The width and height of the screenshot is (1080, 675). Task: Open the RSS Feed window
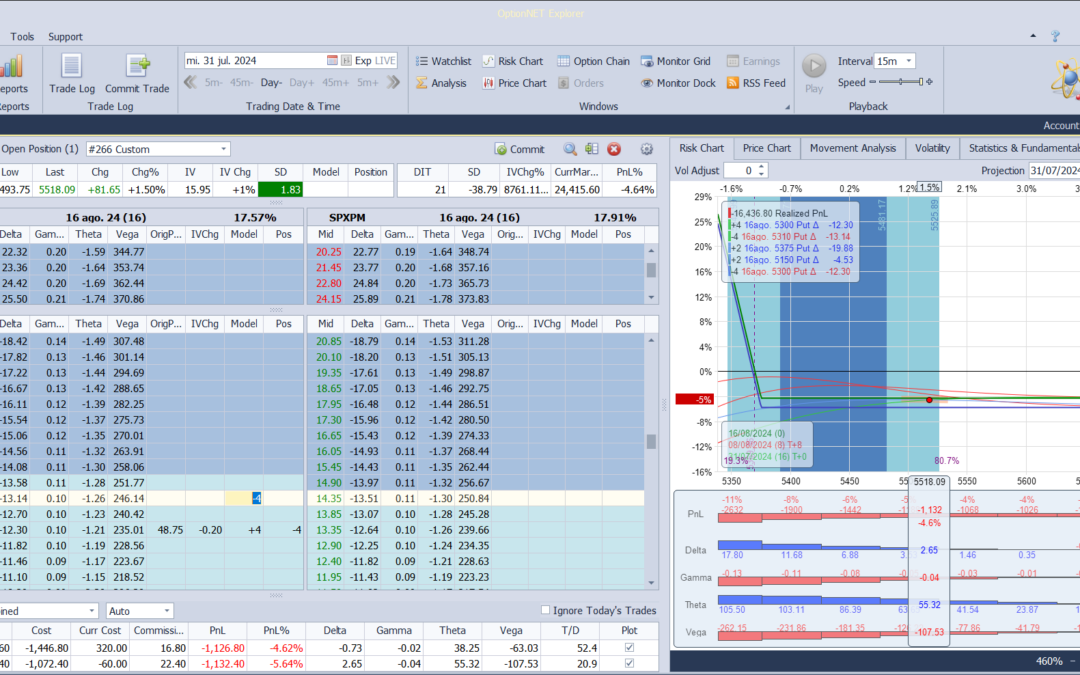pyautogui.click(x=756, y=83)
